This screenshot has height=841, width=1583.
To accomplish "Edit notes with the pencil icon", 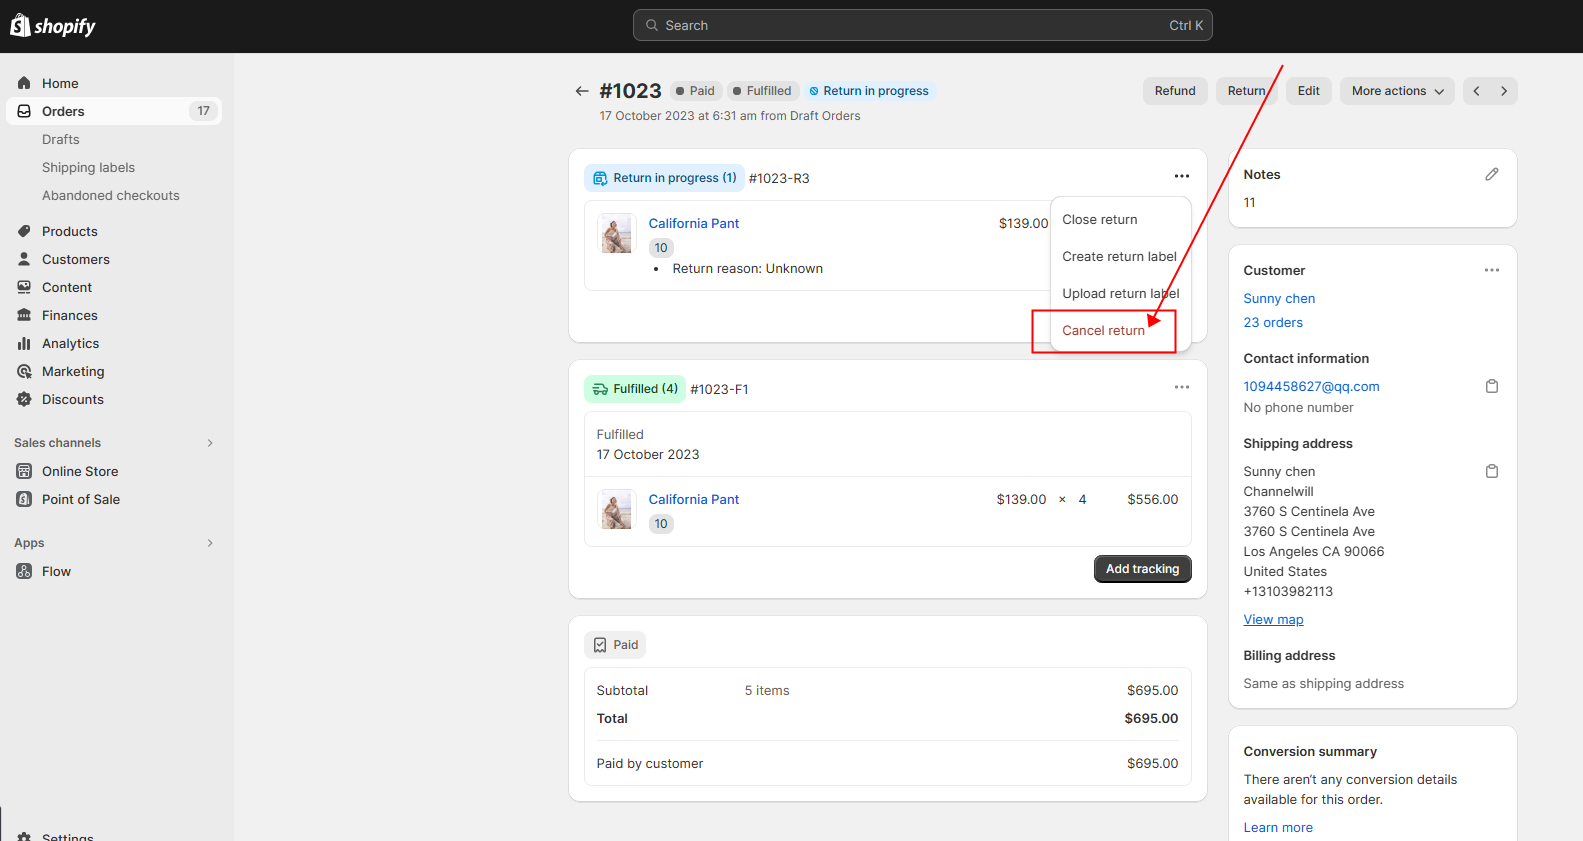I will coord(1491,174).
